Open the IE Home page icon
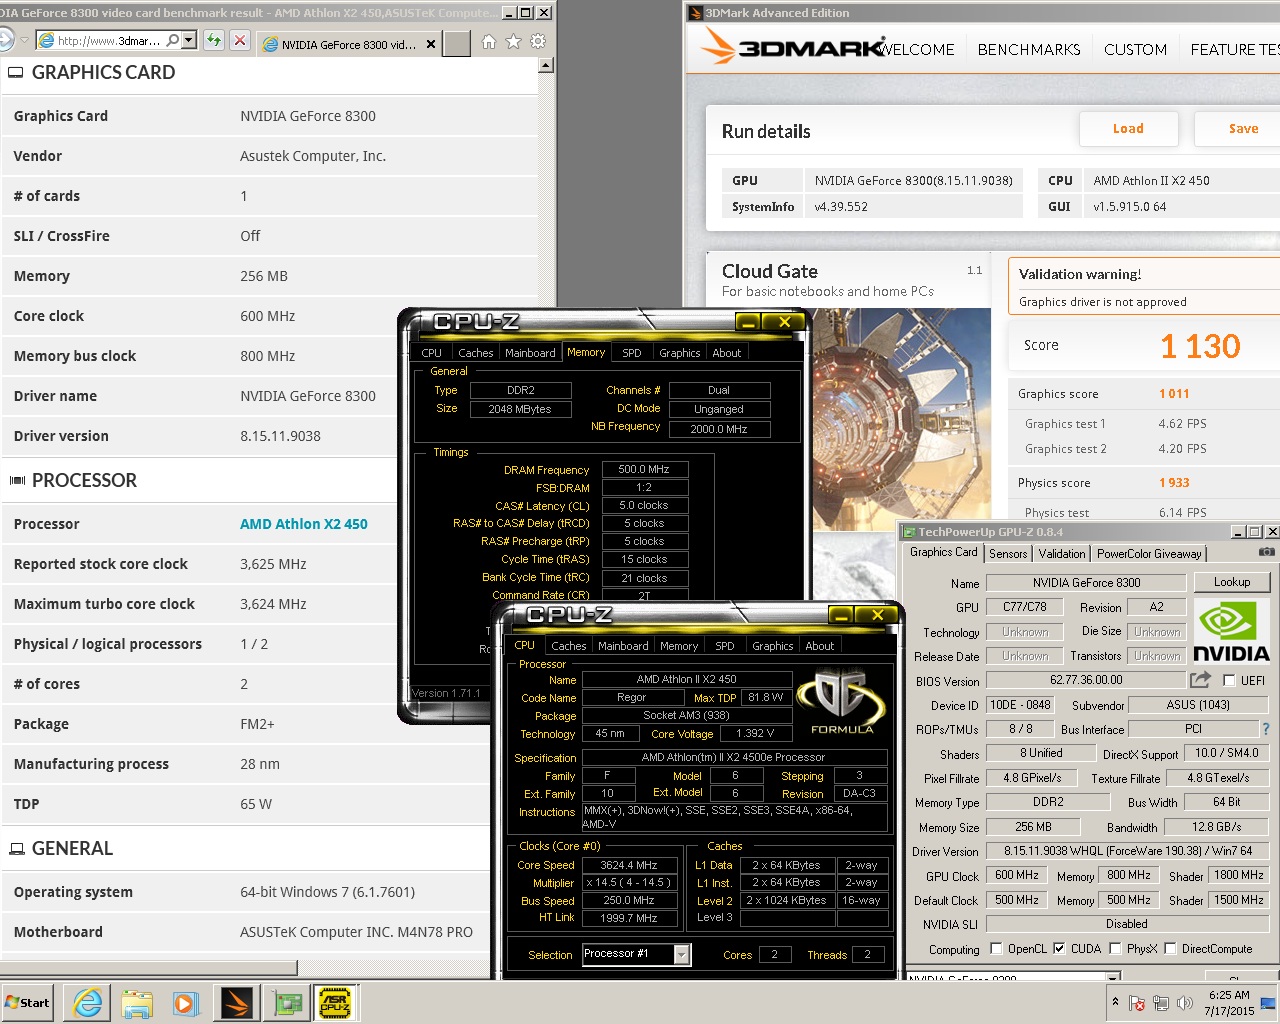 tap(489, 42)
